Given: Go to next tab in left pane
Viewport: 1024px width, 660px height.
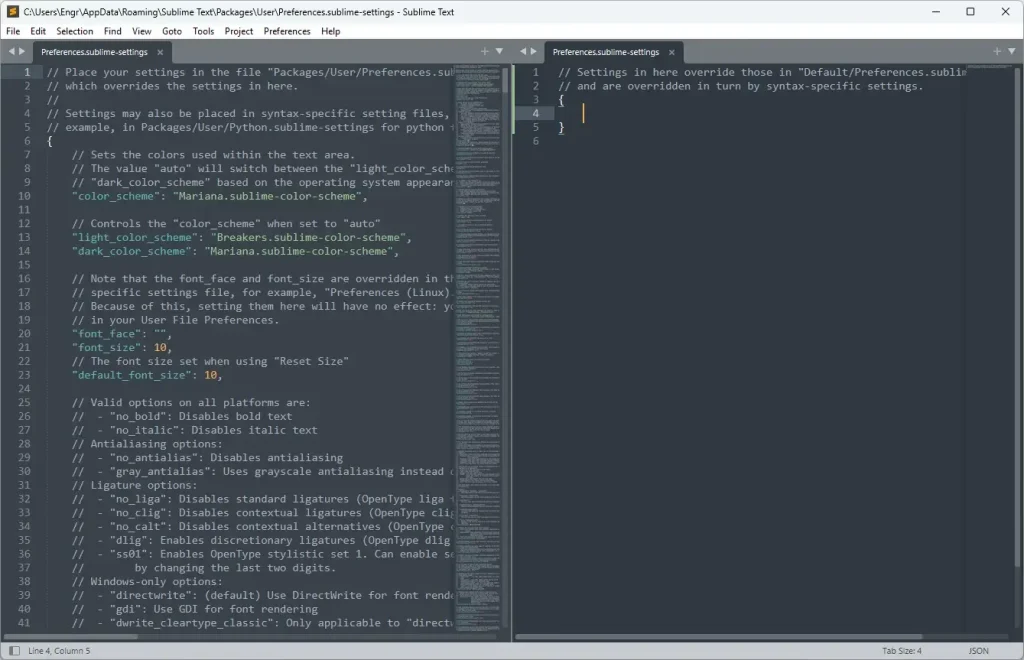Looking at the screenshot, I should point(22,51).
